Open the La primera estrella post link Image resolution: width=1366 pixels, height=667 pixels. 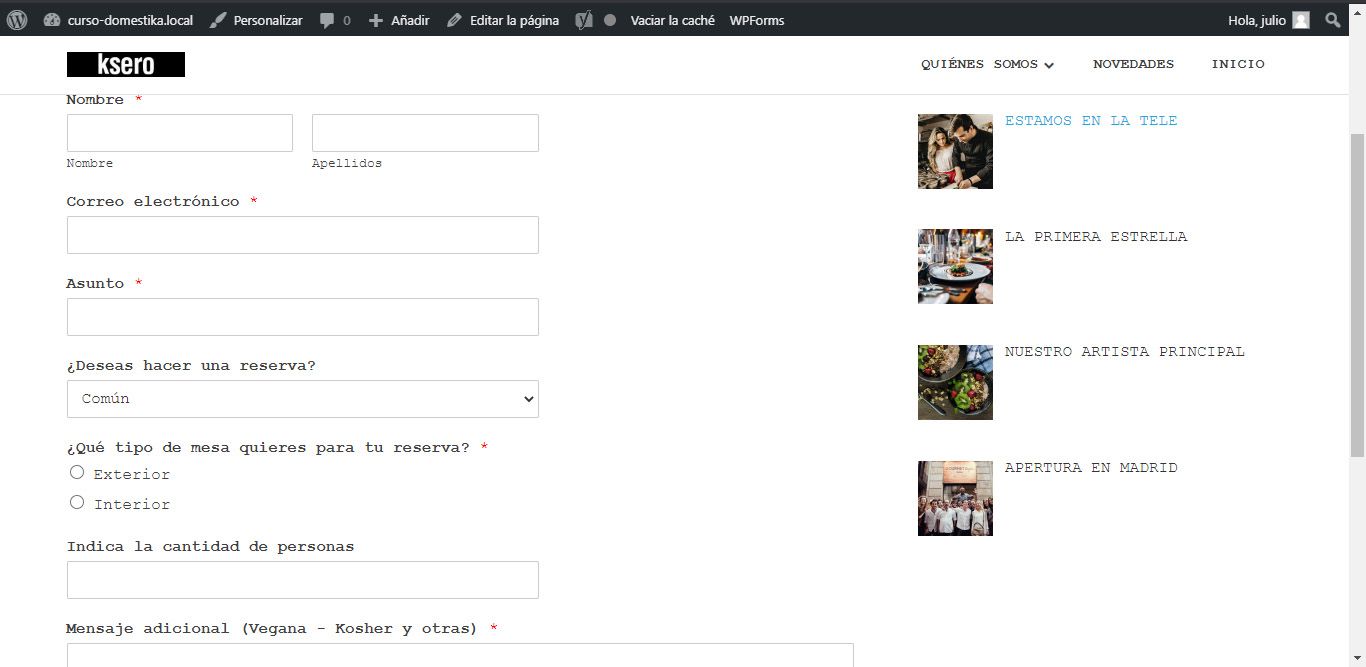1096,237
